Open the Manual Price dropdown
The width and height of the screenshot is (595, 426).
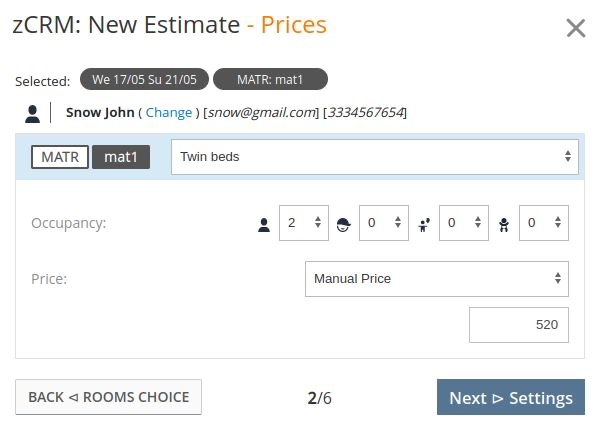point(437,279)
